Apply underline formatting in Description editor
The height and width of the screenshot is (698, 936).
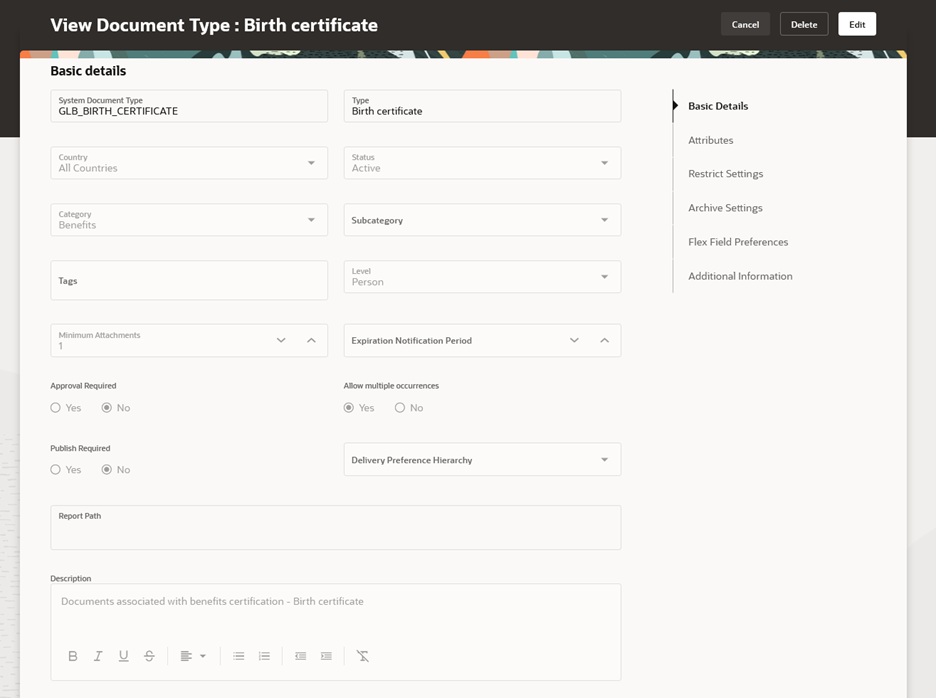click(x=124, y=656)
